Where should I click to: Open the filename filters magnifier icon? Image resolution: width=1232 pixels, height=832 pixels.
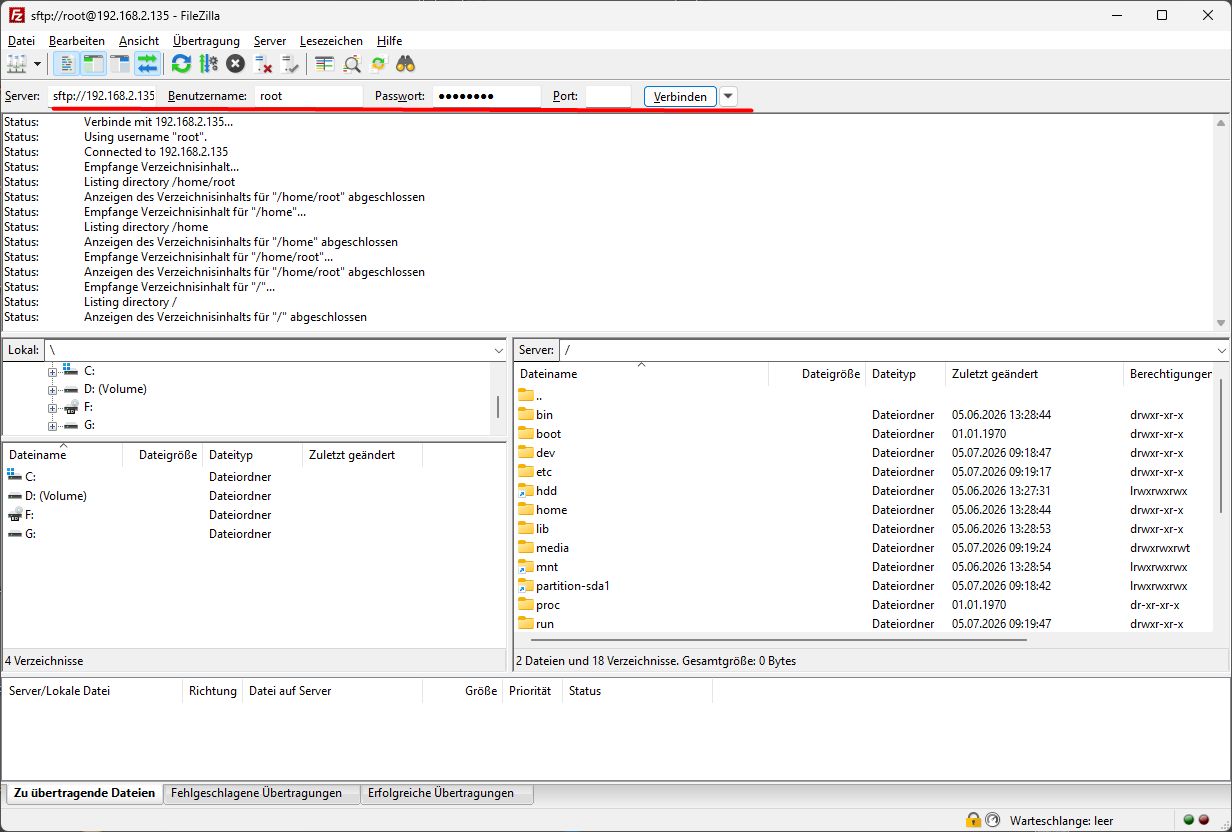[351, 64]
